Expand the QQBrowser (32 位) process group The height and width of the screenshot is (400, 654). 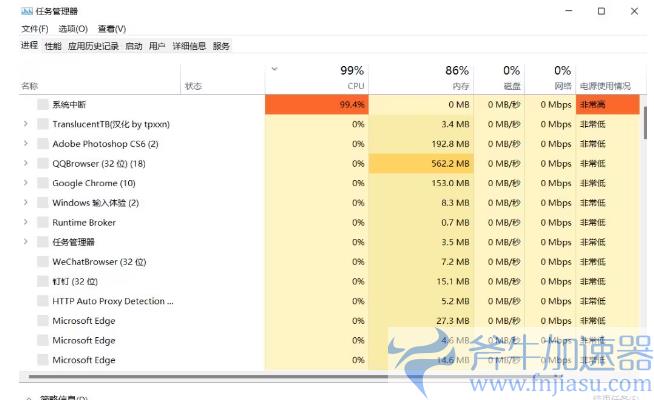click(x=25, y=163)
